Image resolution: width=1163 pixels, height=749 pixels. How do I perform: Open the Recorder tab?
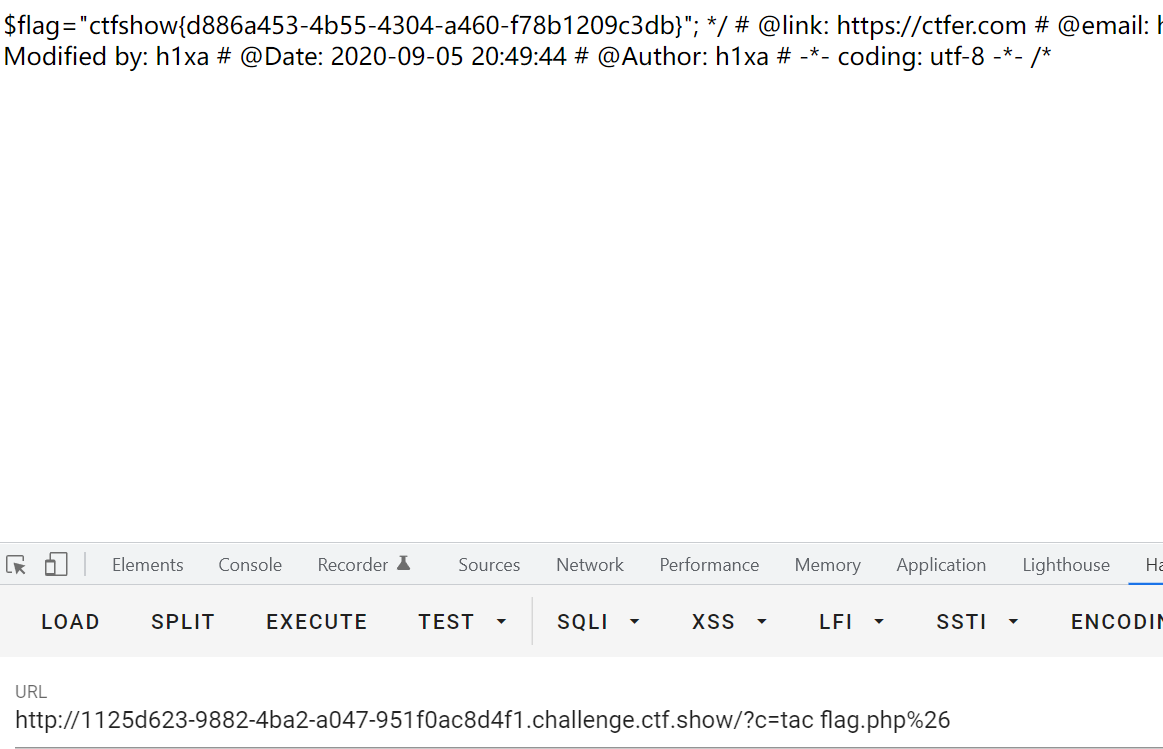point(353,565)
